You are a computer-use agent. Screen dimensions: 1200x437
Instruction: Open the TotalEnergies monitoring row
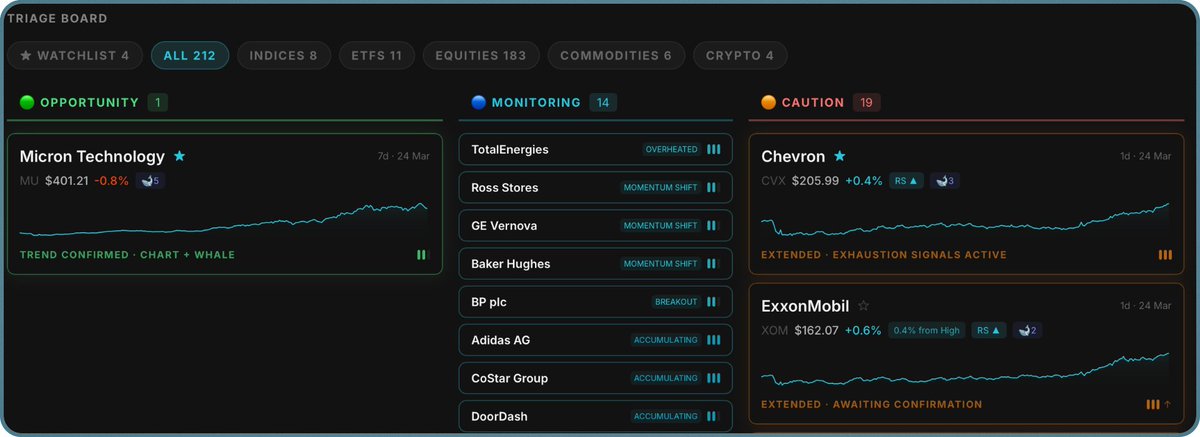click(596, 149)
